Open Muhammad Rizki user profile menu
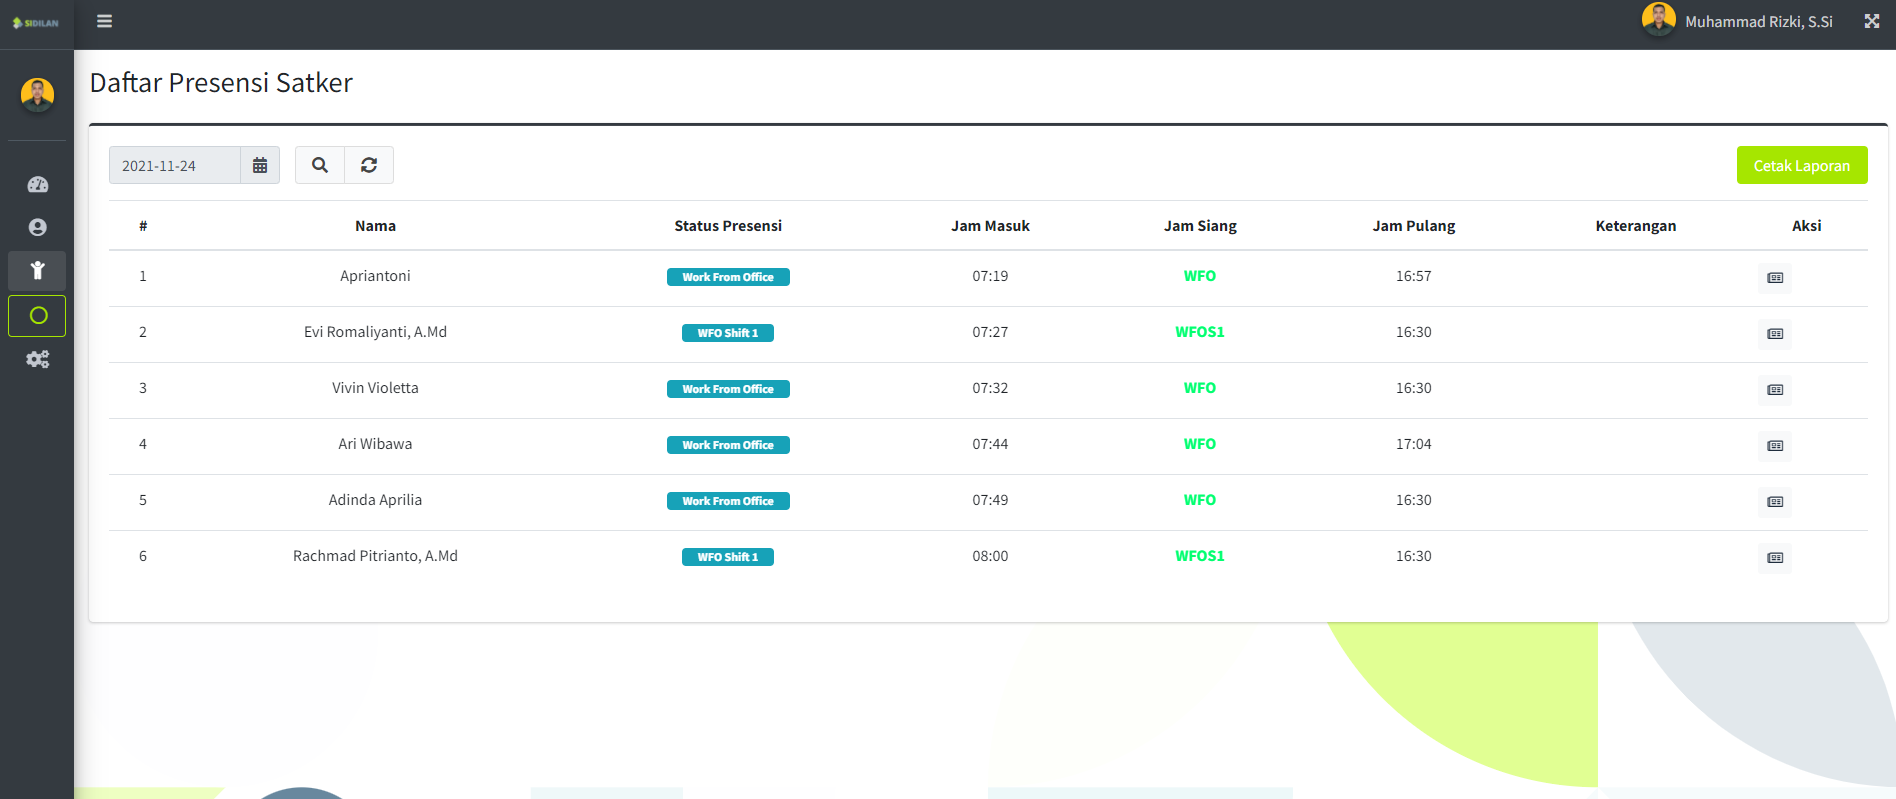Screen dimensions: 1896x799 point(1739,21)
